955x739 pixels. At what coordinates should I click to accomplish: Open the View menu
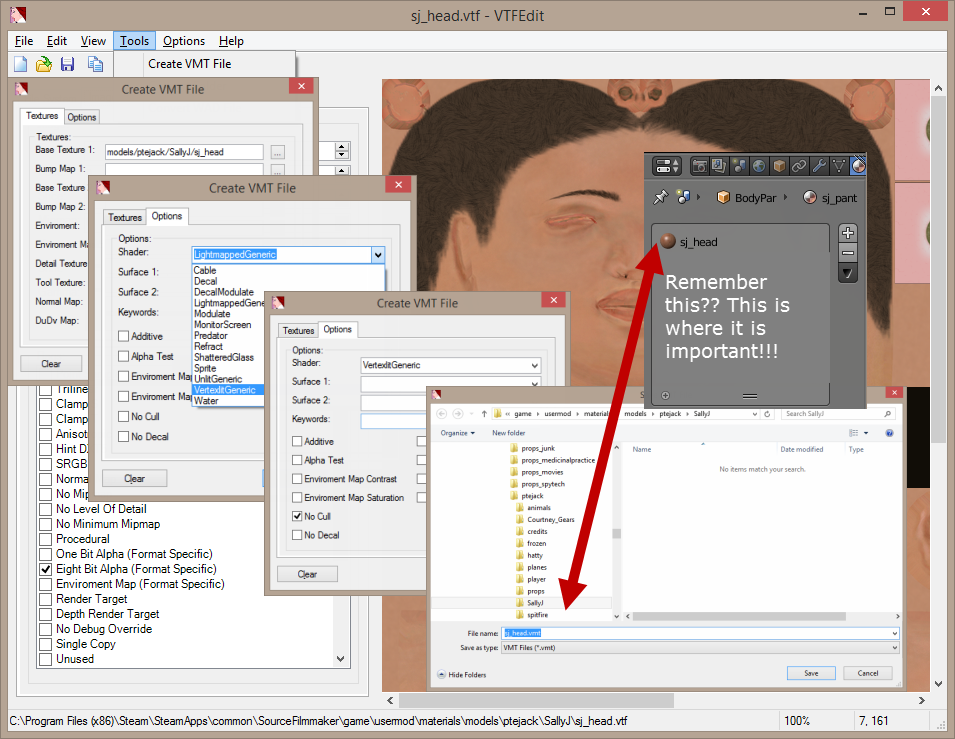coord(93,41)
